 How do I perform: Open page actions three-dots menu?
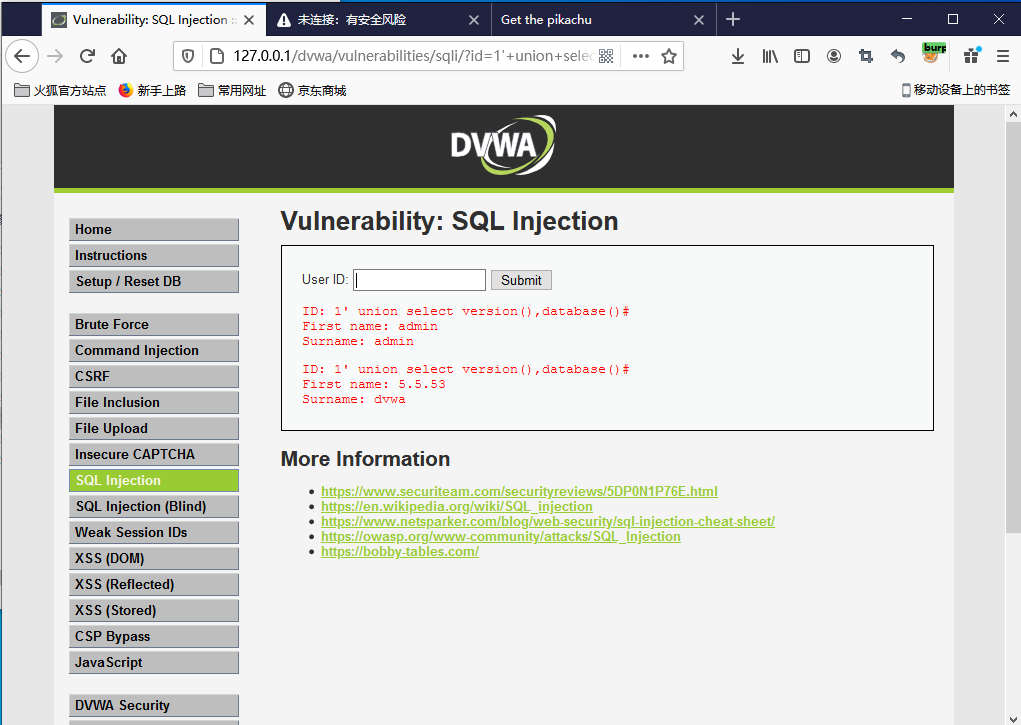[641, 56]
